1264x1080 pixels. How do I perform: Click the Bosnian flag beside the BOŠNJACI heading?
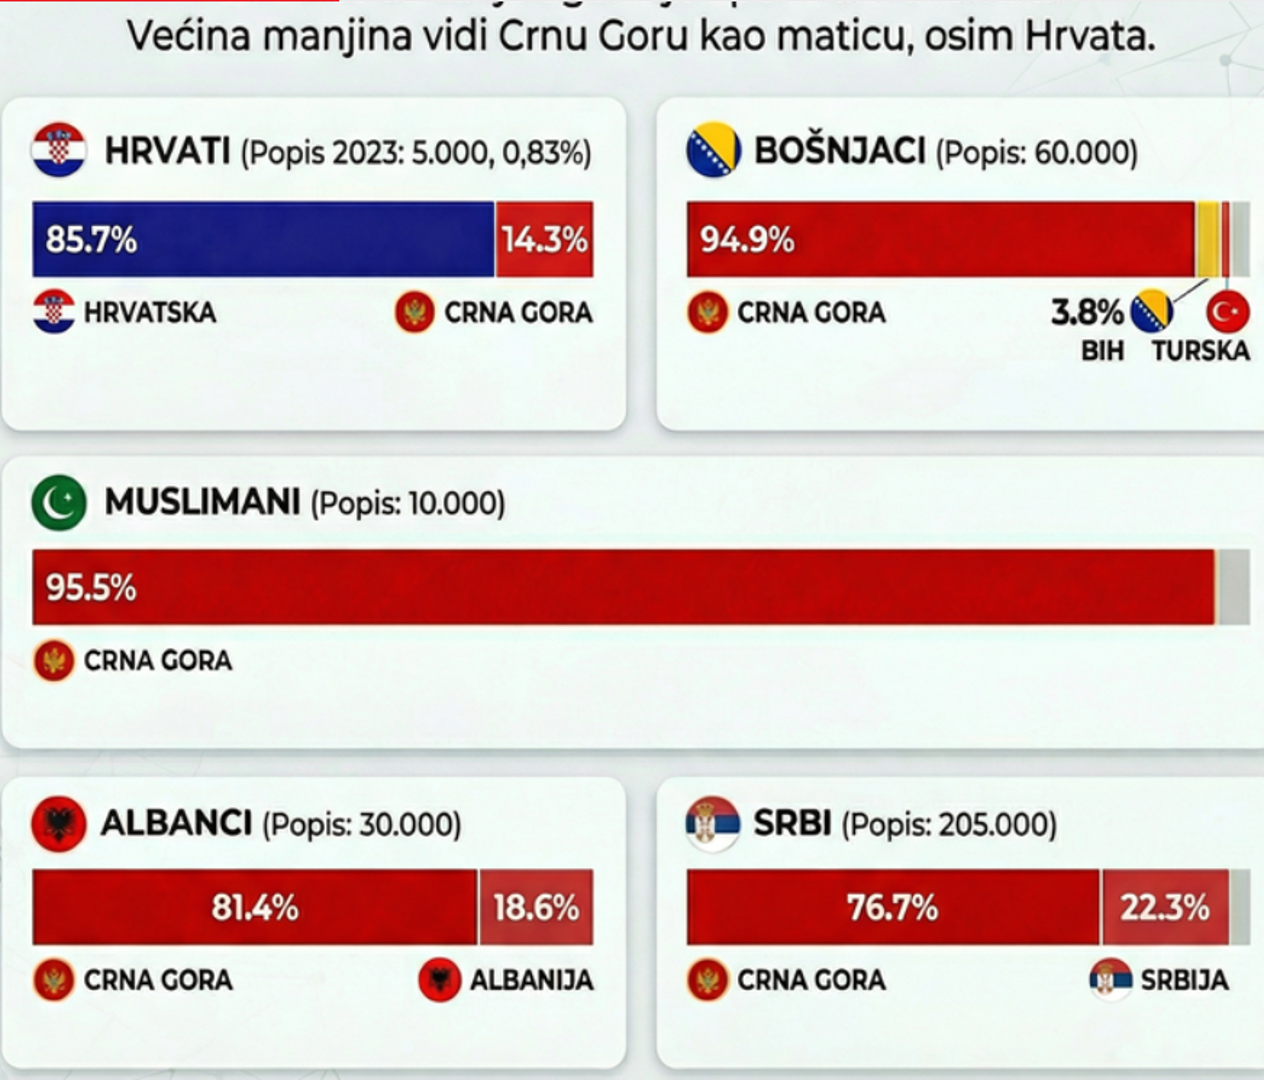click(713, 151)
